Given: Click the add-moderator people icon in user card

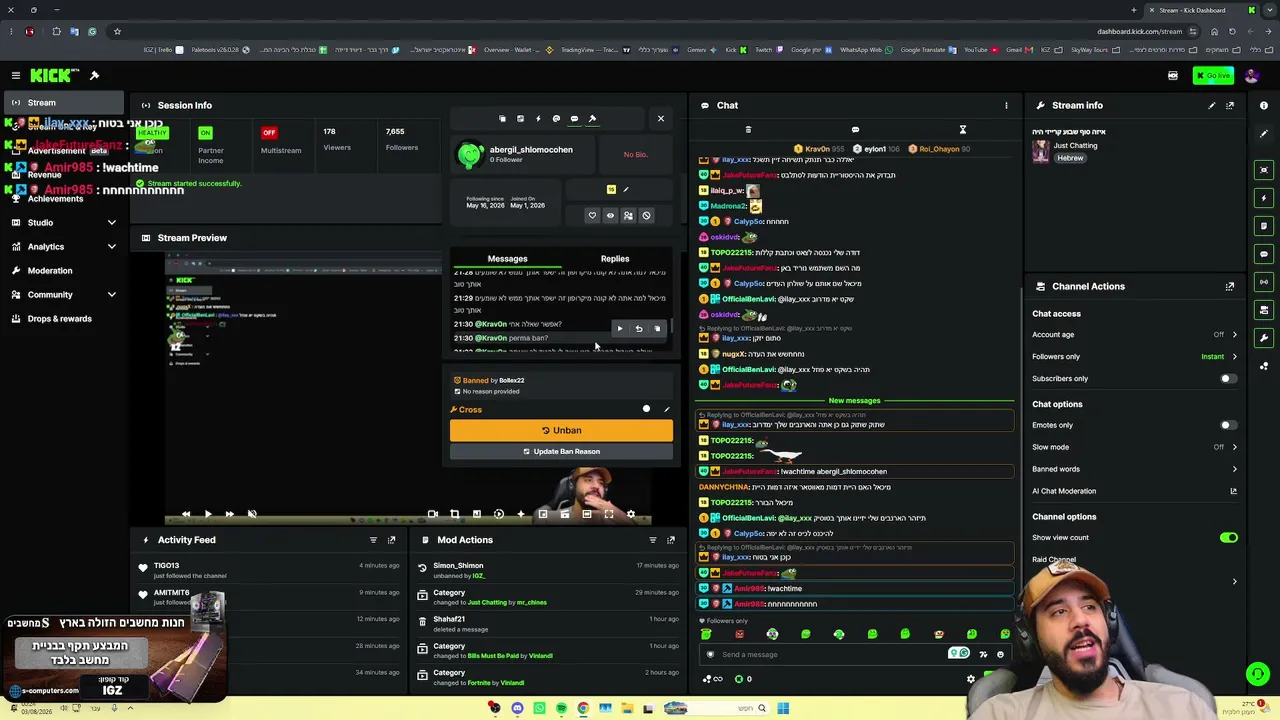Looking at the screenshot, I should 628,215.
